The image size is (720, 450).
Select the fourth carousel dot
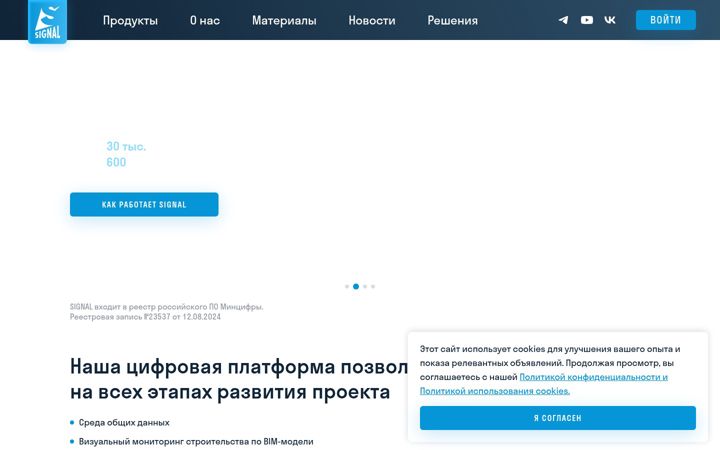click(x=373, y=287)
